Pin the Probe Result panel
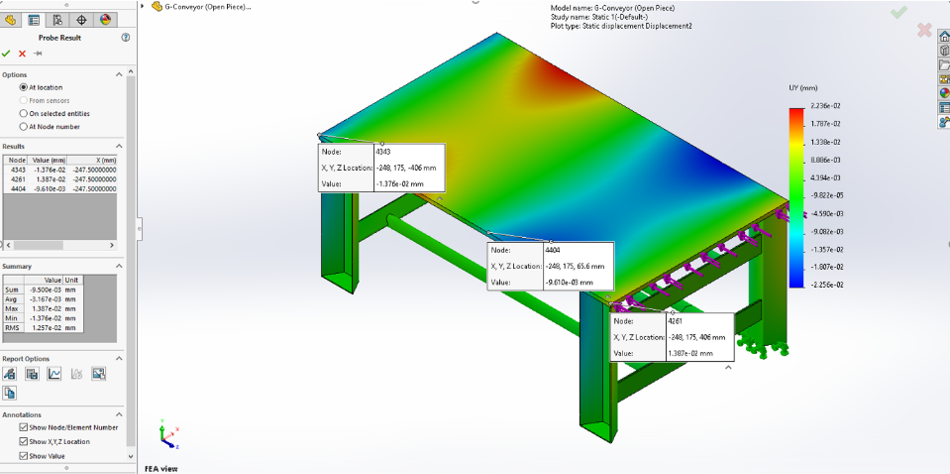 click(x=38, y=53)
